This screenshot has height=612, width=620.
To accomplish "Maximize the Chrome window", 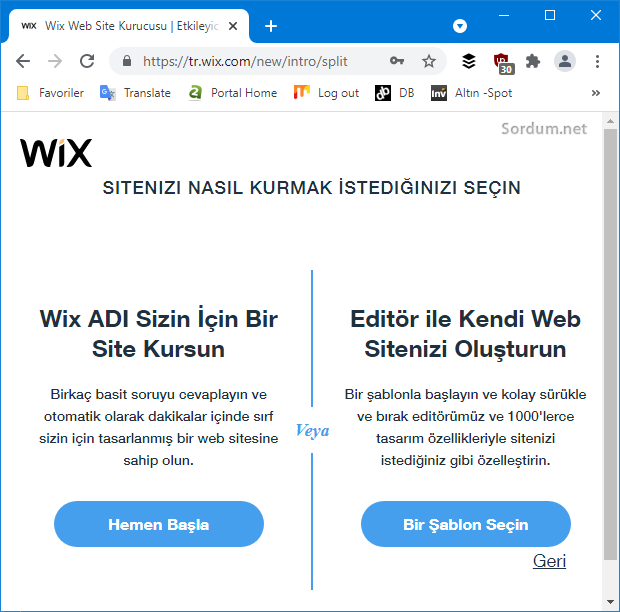I will pyautogui.click(x=550, y=15).
